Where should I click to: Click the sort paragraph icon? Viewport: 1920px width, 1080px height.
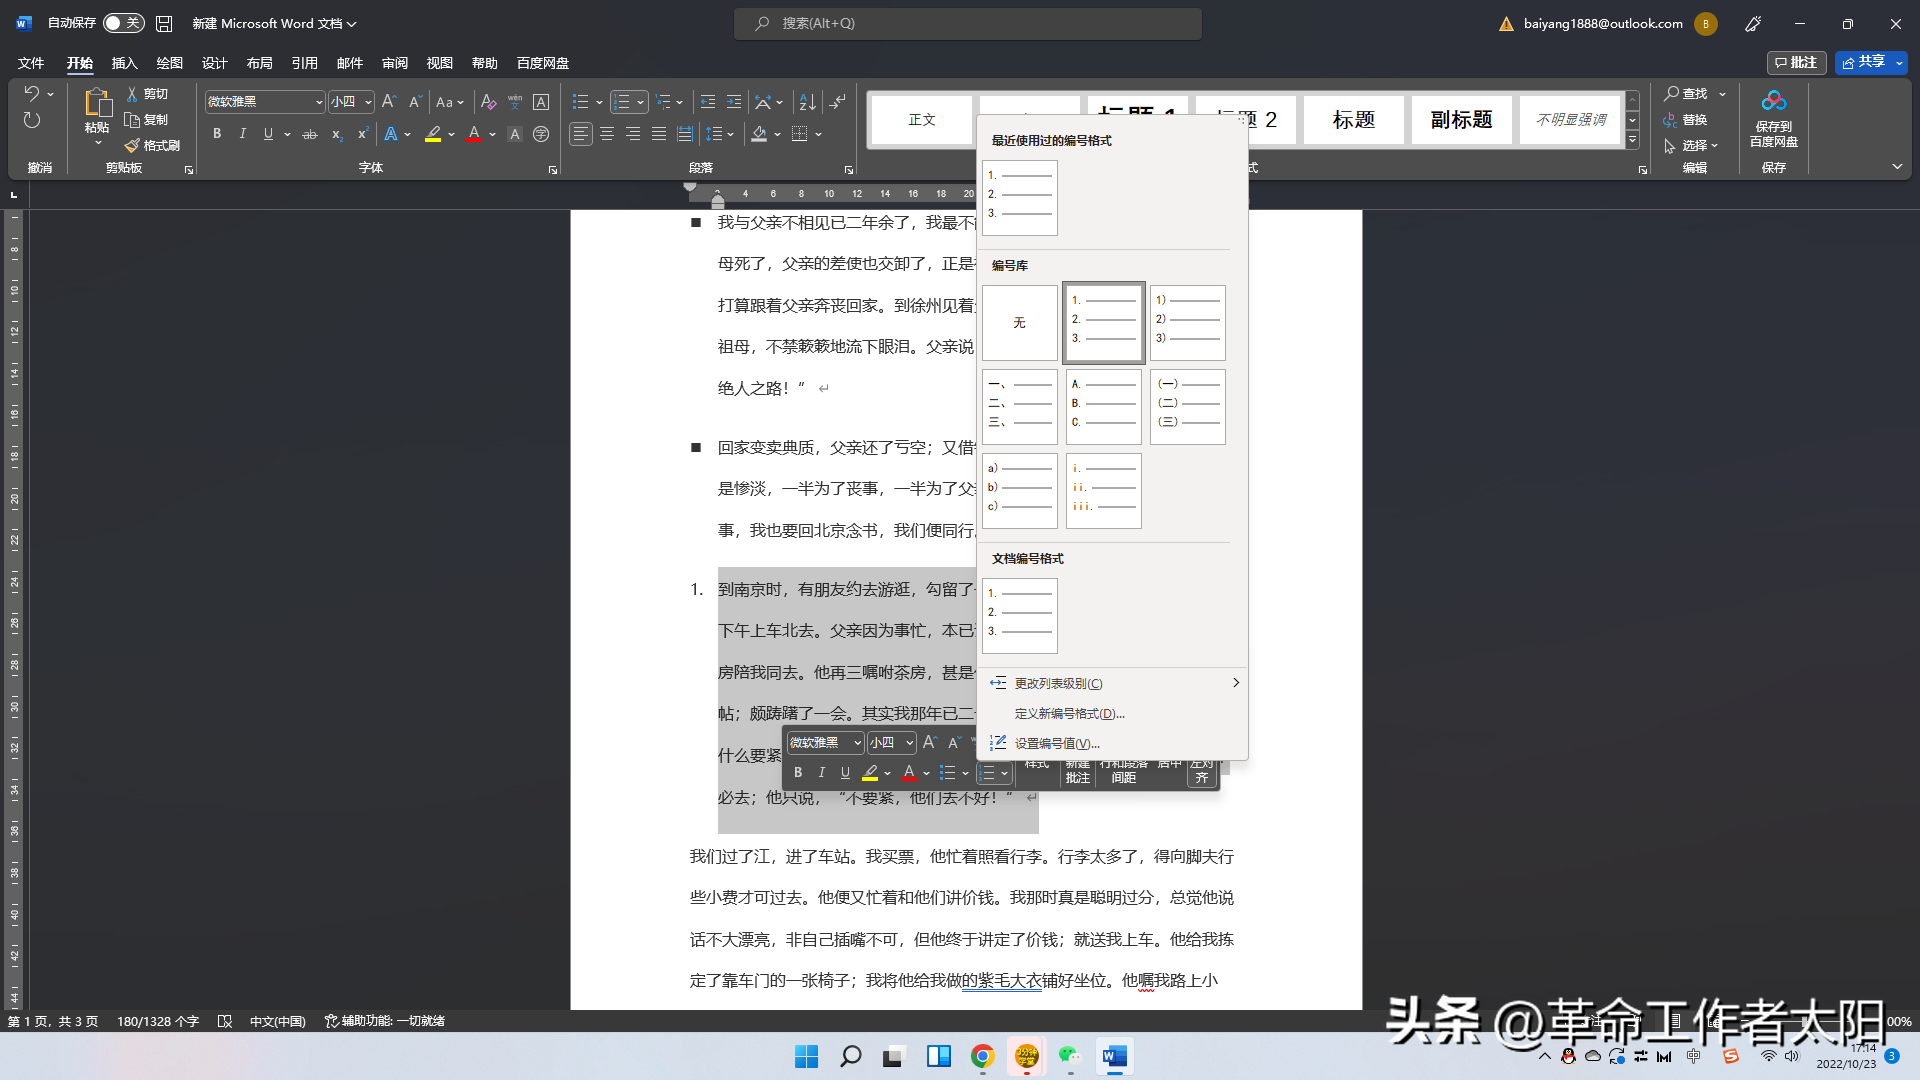808,102
